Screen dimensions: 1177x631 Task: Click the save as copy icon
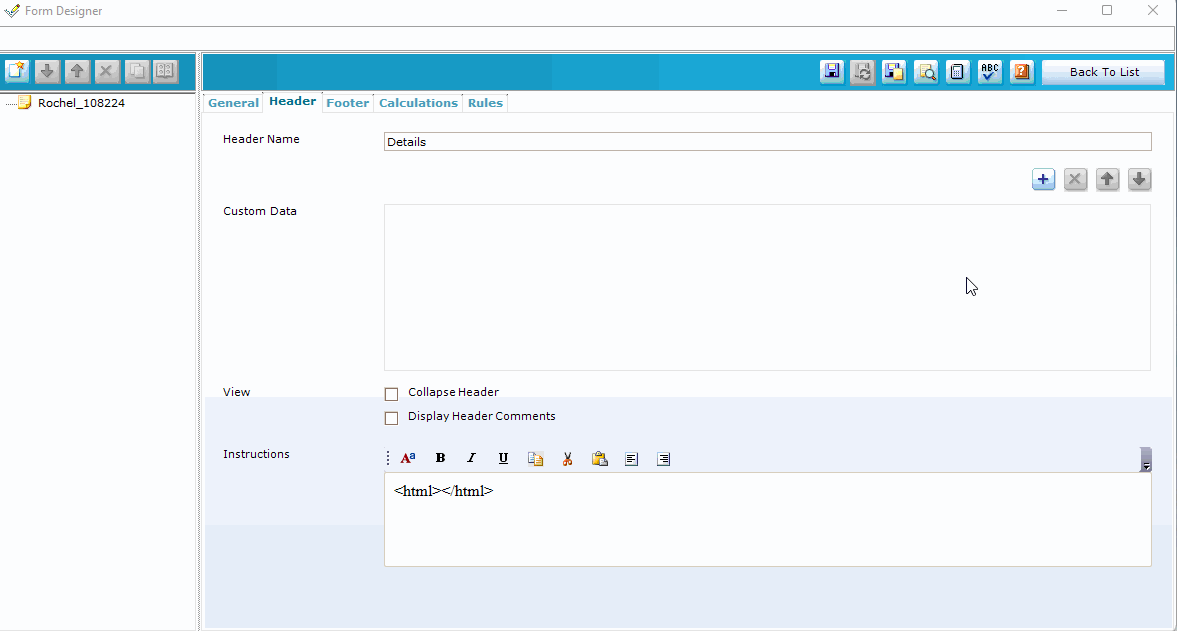[x=894, y=72]
